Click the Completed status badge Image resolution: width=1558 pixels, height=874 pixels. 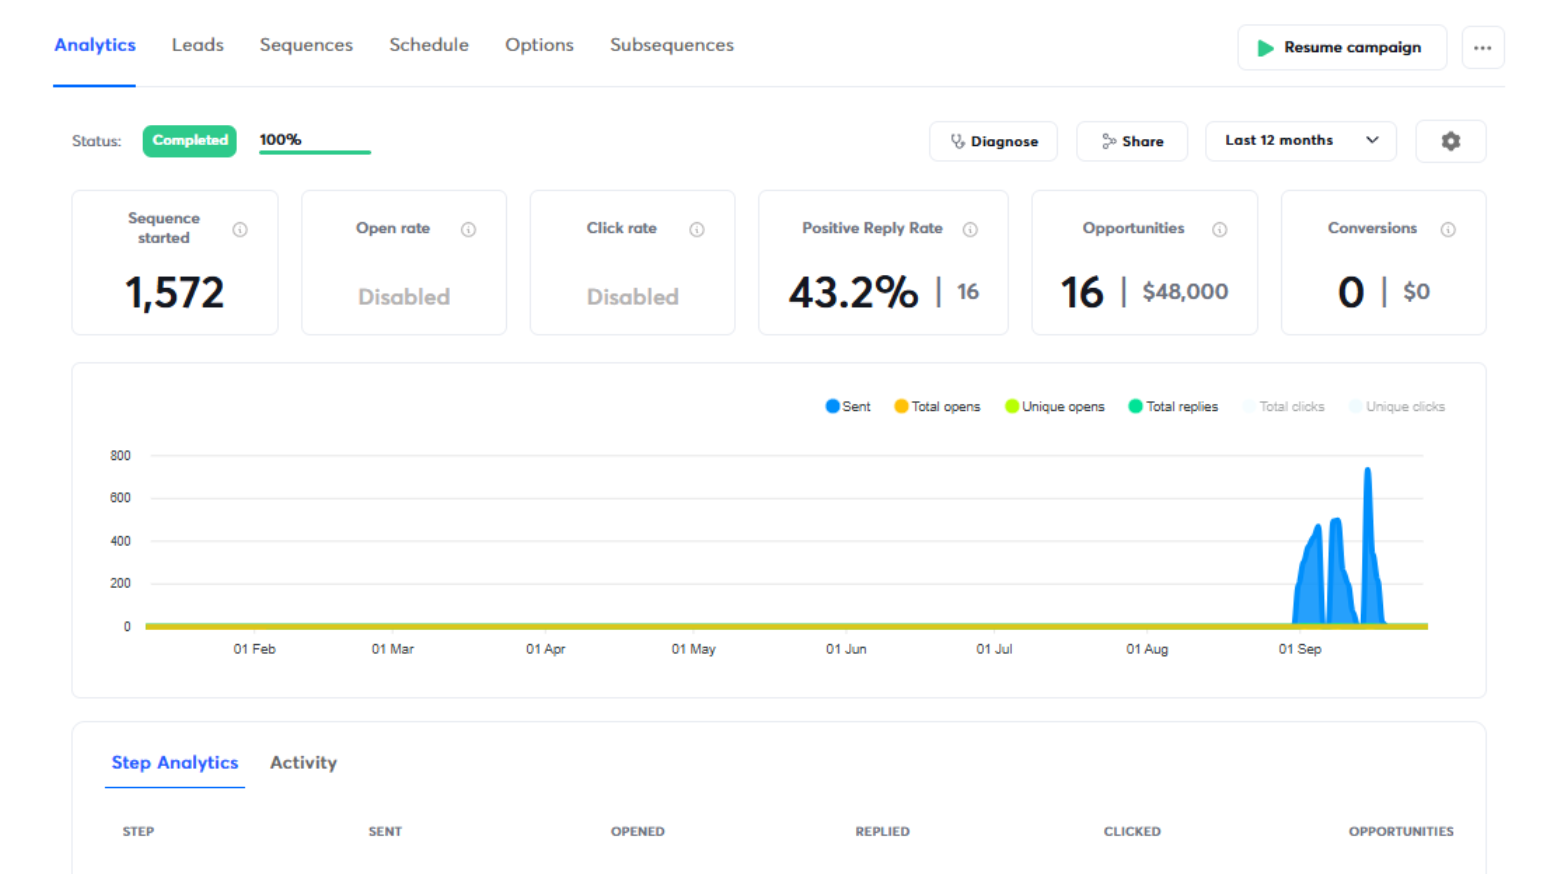[189, 141]
